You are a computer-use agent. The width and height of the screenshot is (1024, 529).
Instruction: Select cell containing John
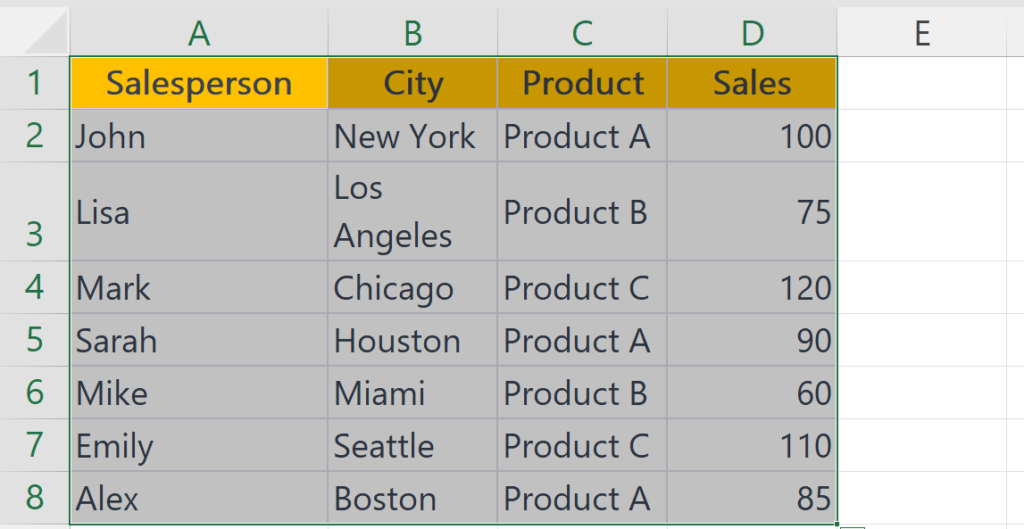(199, 136)
